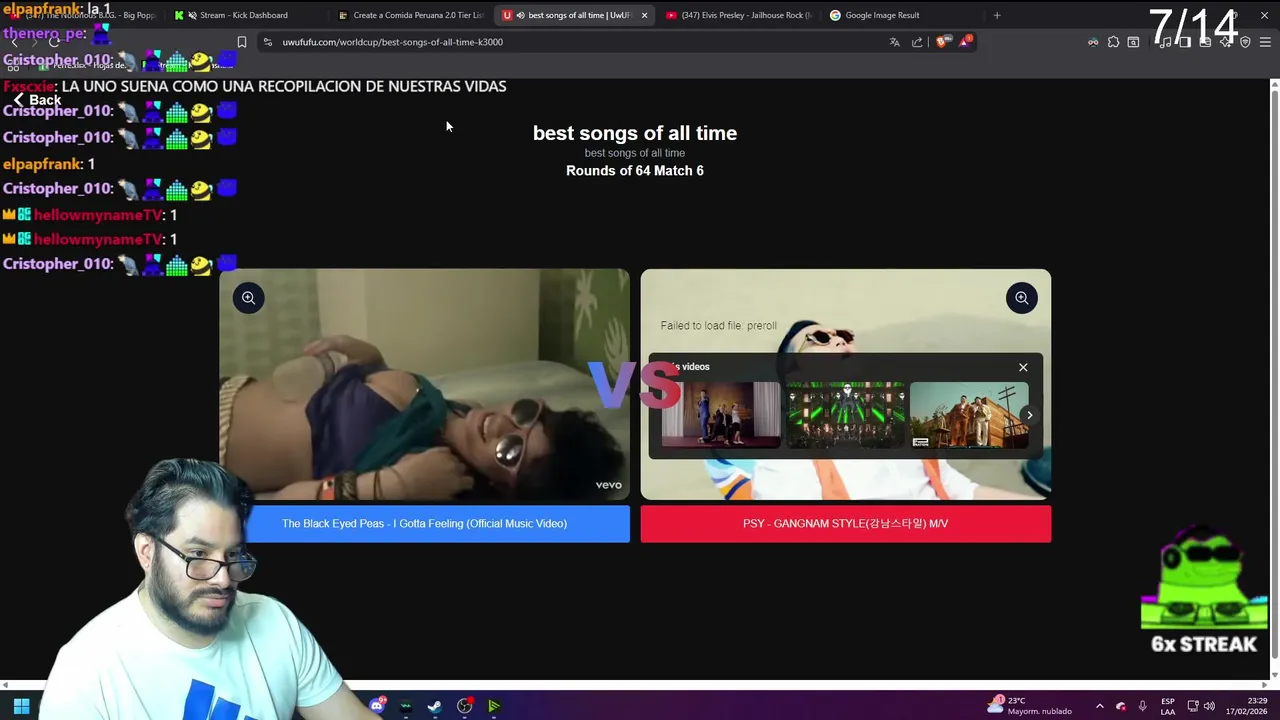1280x720 pixels.
Task: Share this page link
Action: click(x=917, y=42)
